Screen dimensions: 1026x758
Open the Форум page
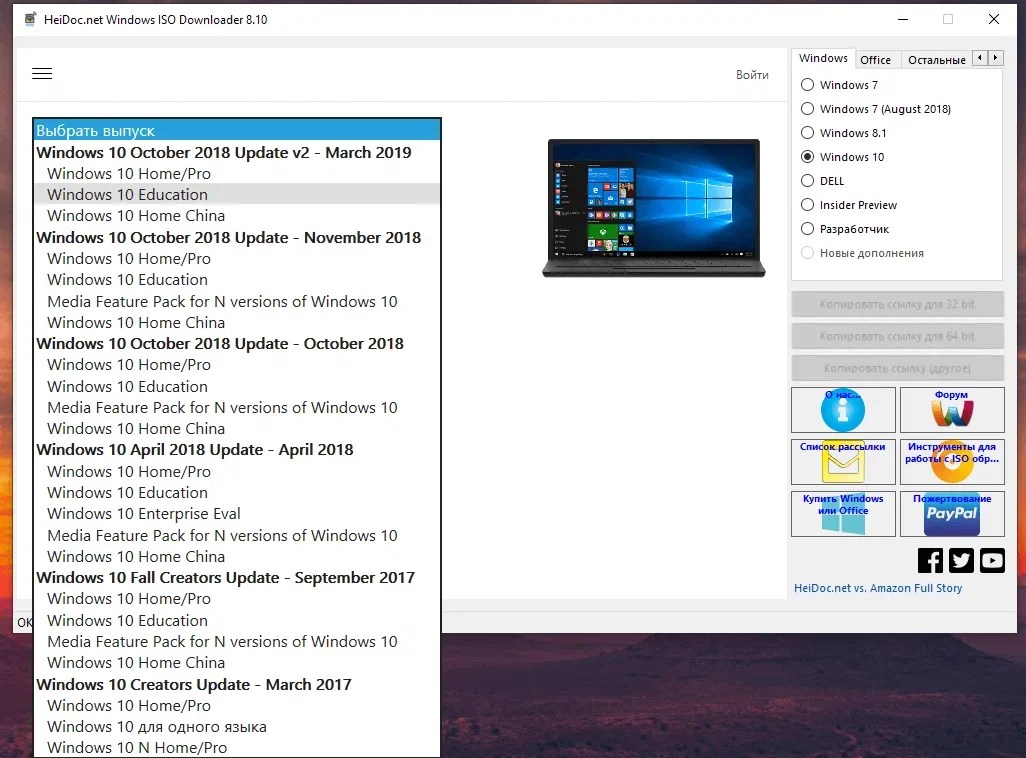coord(952,409)
